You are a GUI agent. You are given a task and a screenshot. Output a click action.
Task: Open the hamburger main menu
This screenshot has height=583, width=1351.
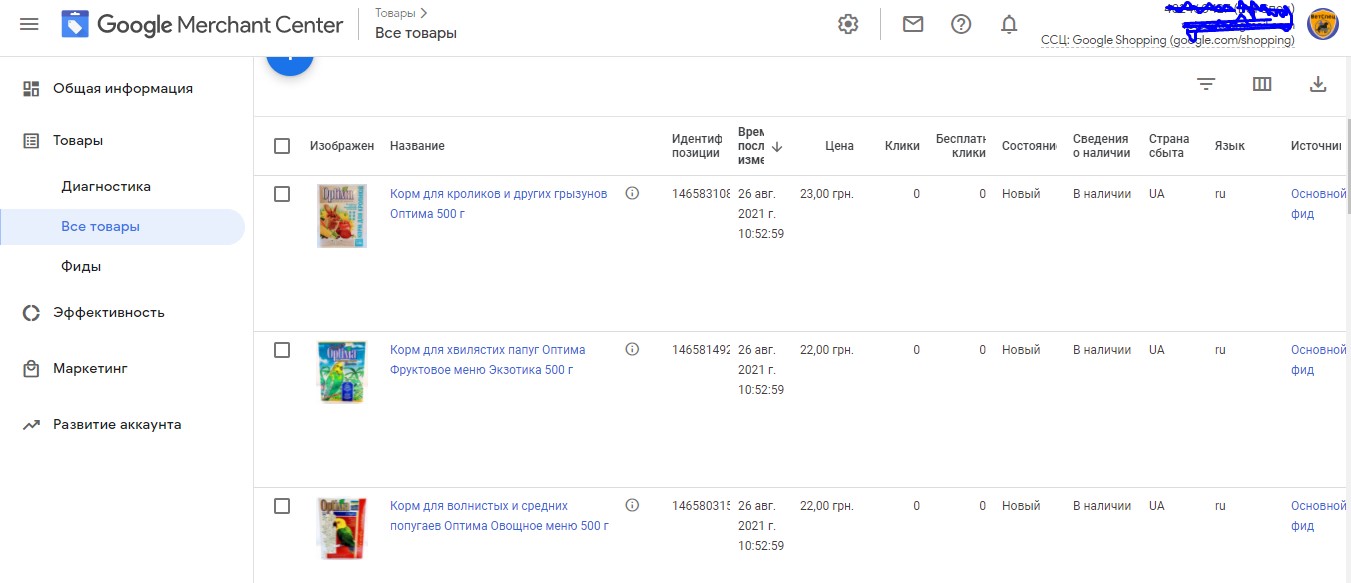29,24
